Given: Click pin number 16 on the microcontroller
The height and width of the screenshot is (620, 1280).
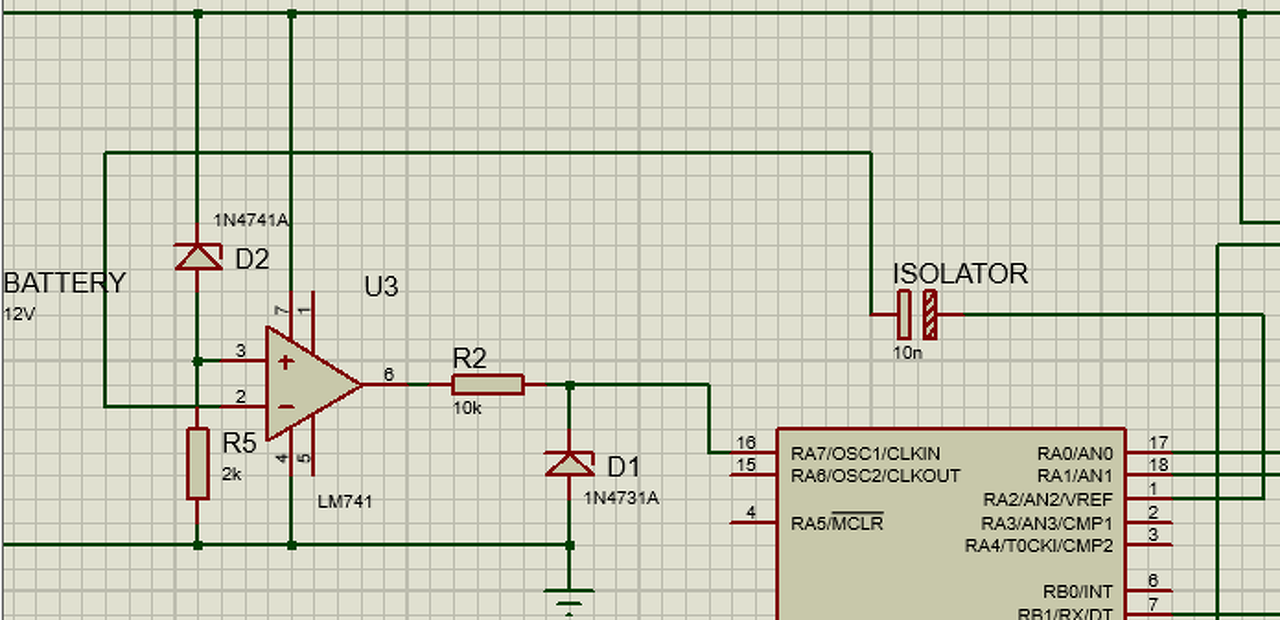Looking at the screenshot, I should [745, 443].
